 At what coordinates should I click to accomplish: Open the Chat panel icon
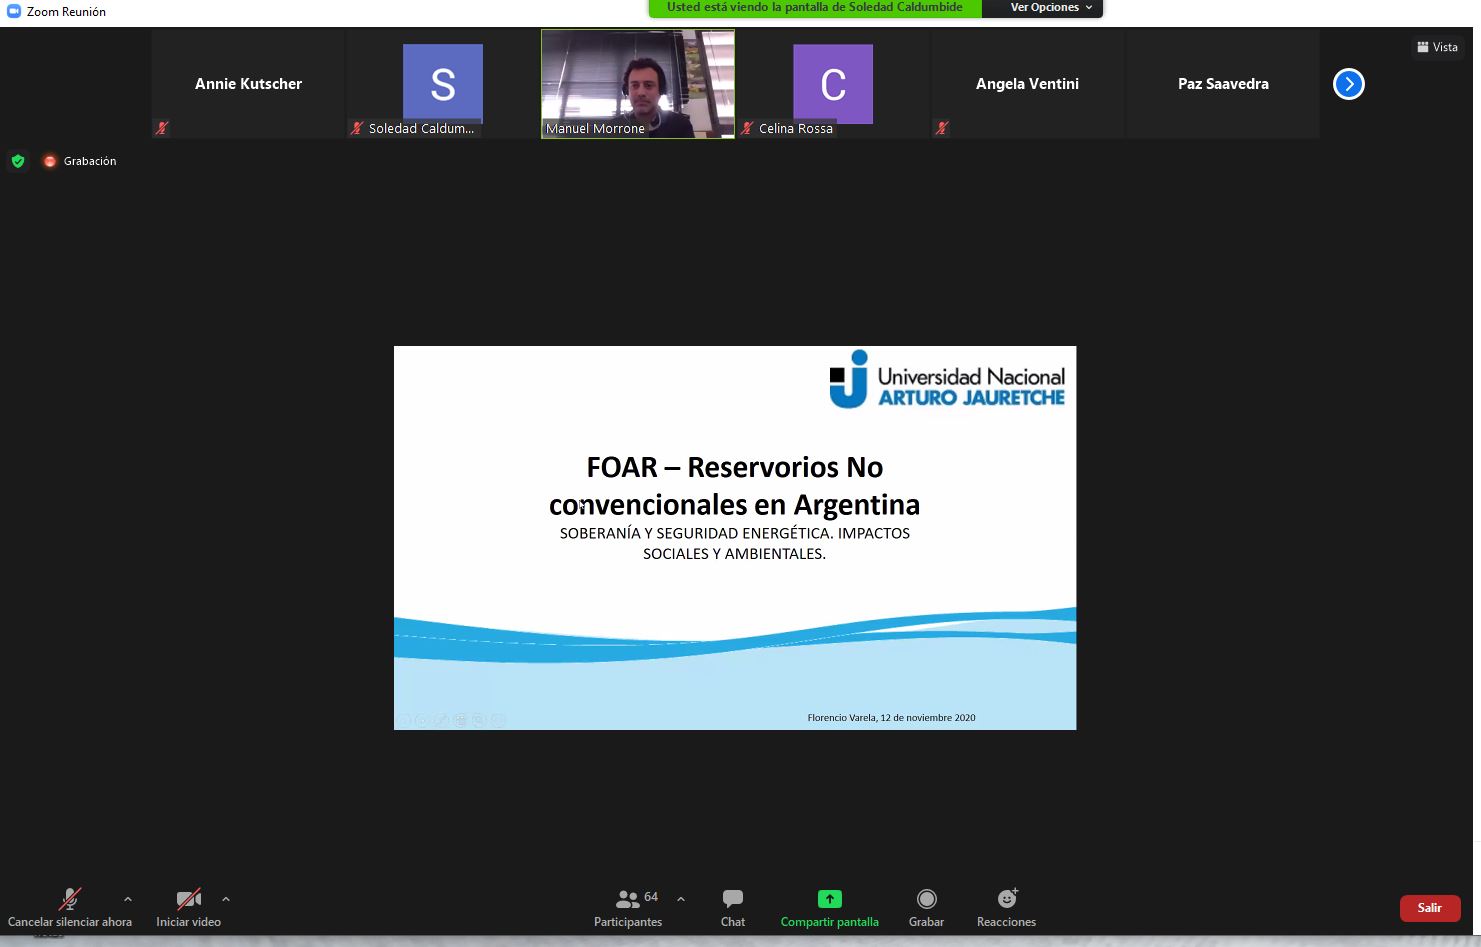pos(732,899)
